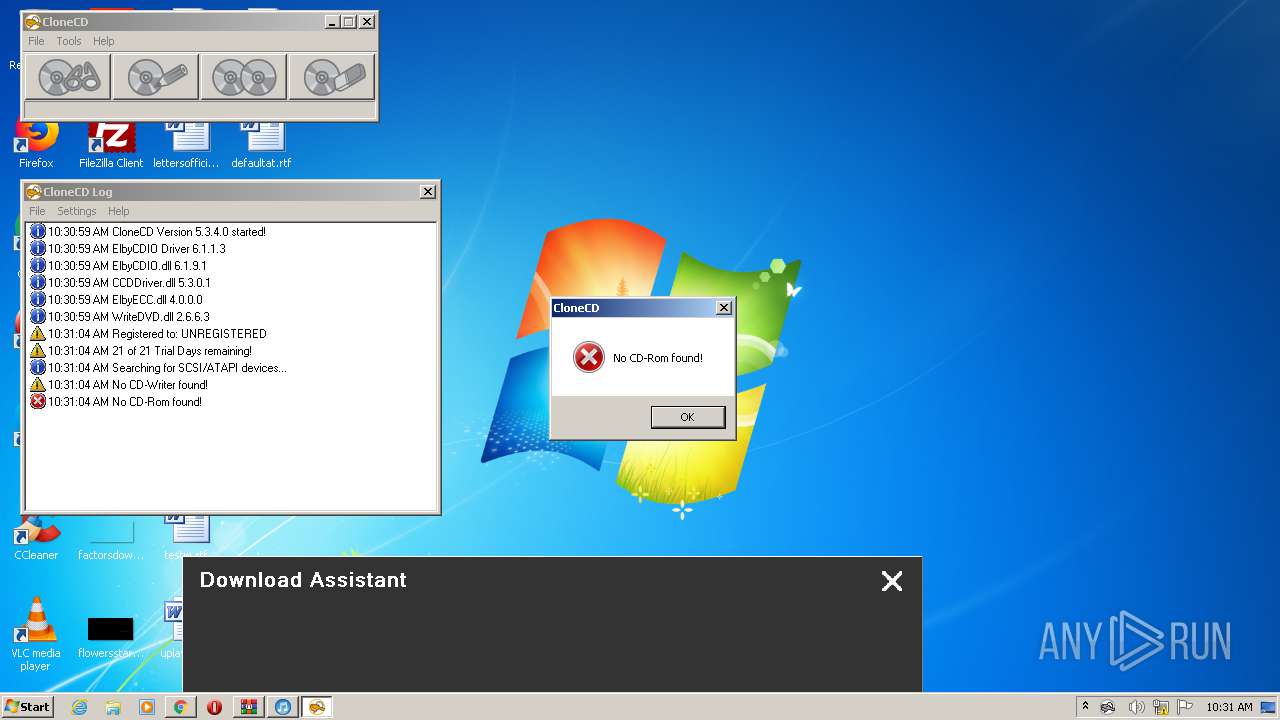The width and height of the screenshot is (1280, 720).
Task: Select log line 'CloneCD Version 5.3.4.0 started!'
Action: point(148,232)
